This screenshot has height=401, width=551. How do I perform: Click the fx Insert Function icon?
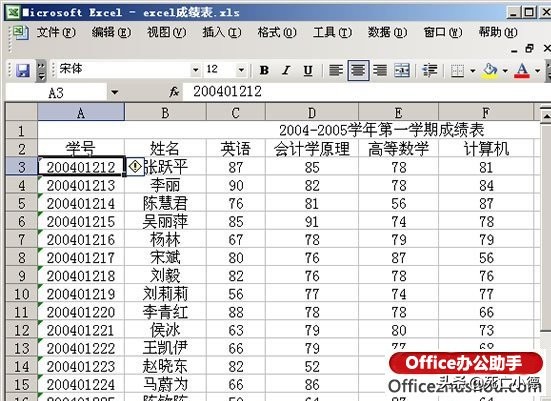(174, 92)
